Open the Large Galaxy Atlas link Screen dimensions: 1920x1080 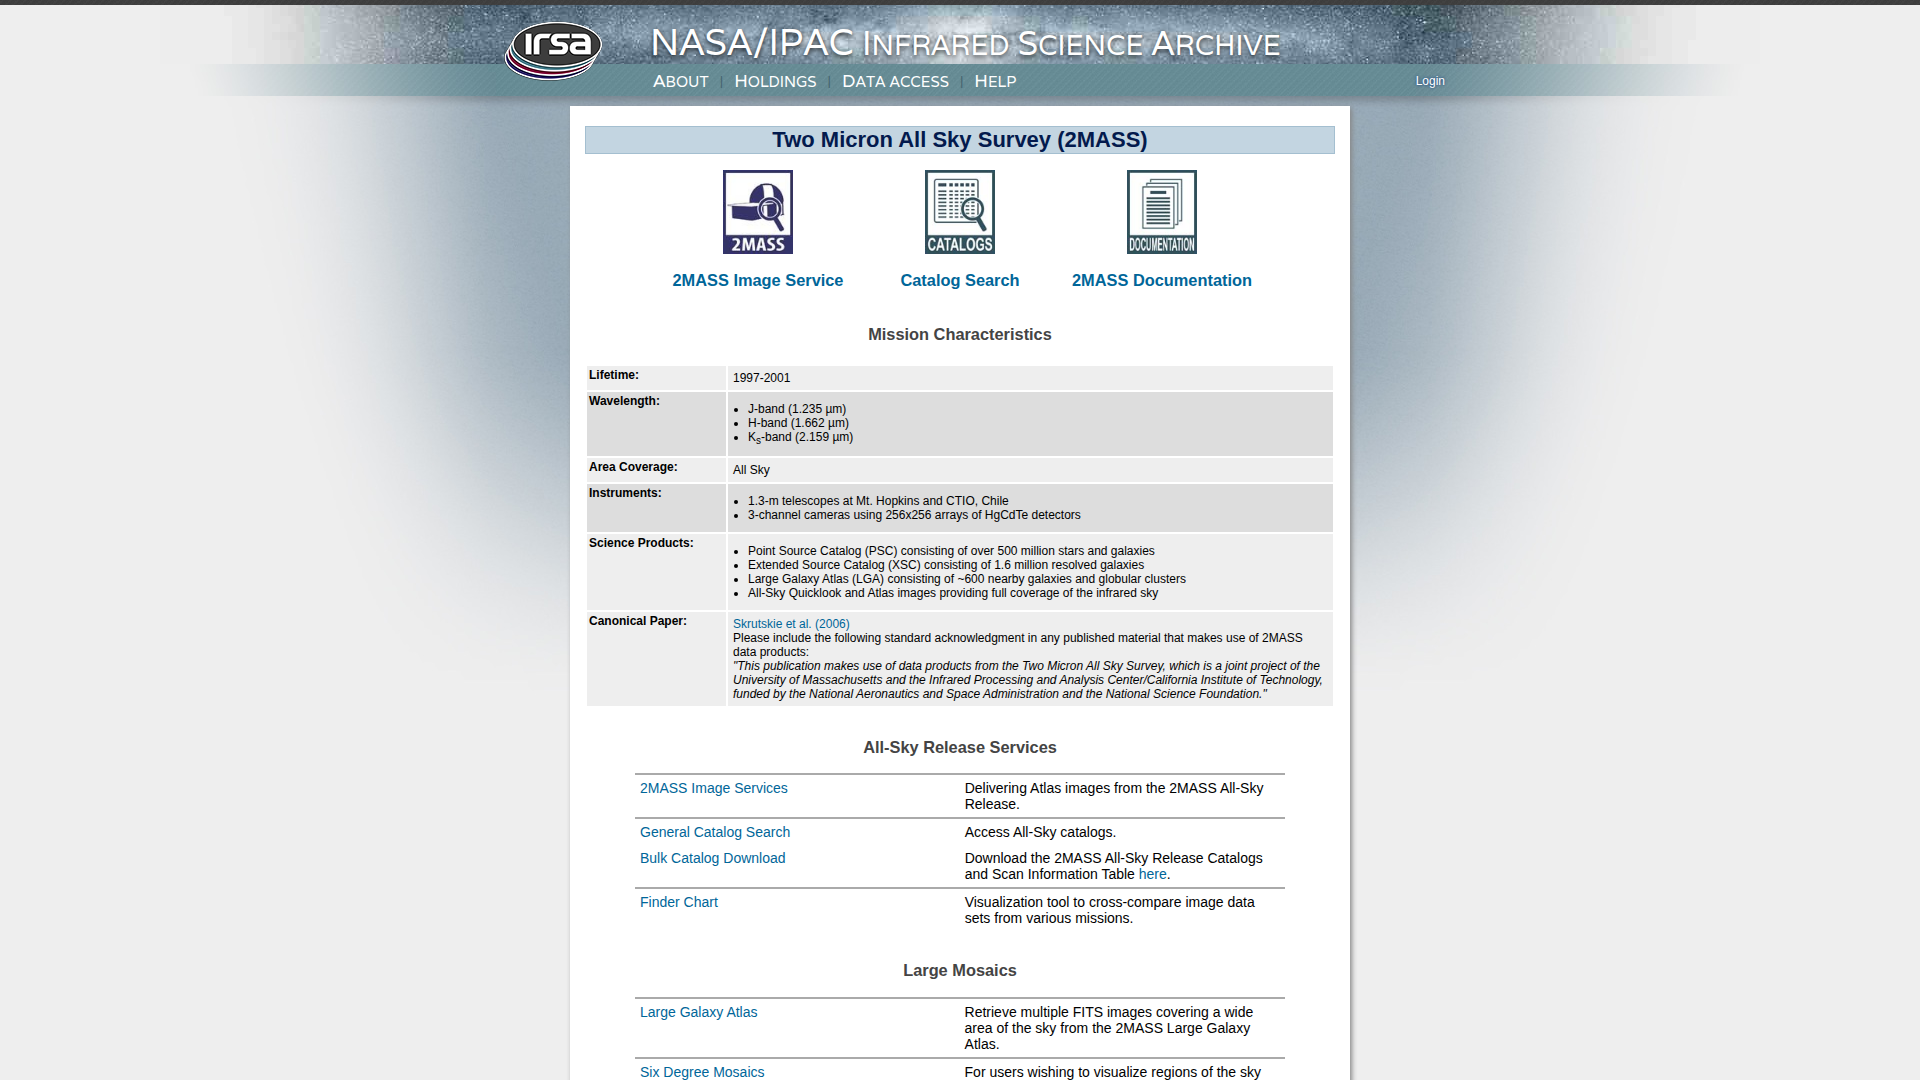pos(699,1012)
